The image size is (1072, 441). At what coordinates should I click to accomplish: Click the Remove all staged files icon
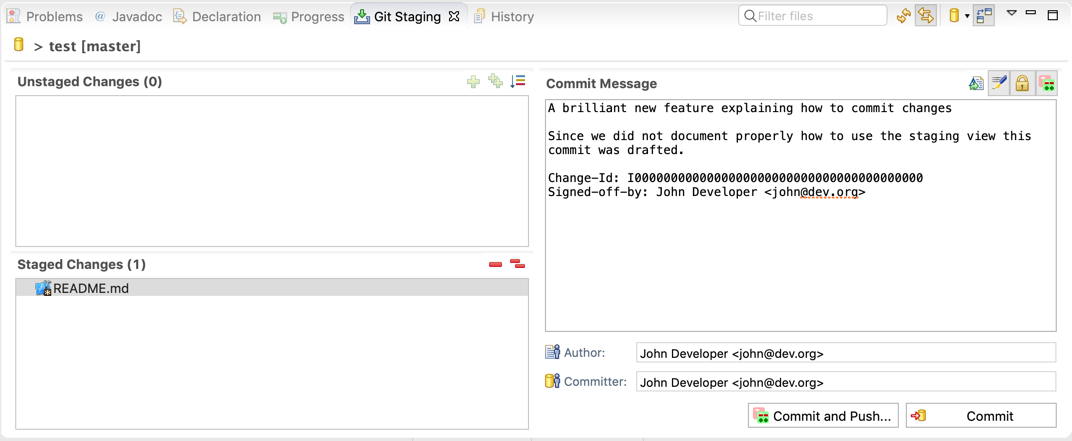518,264
